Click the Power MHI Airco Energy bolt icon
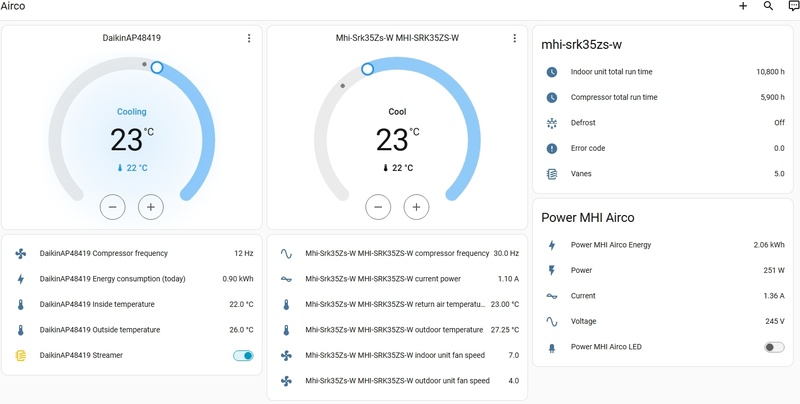Viewport: 800px width, 404px height. point(552,245)
